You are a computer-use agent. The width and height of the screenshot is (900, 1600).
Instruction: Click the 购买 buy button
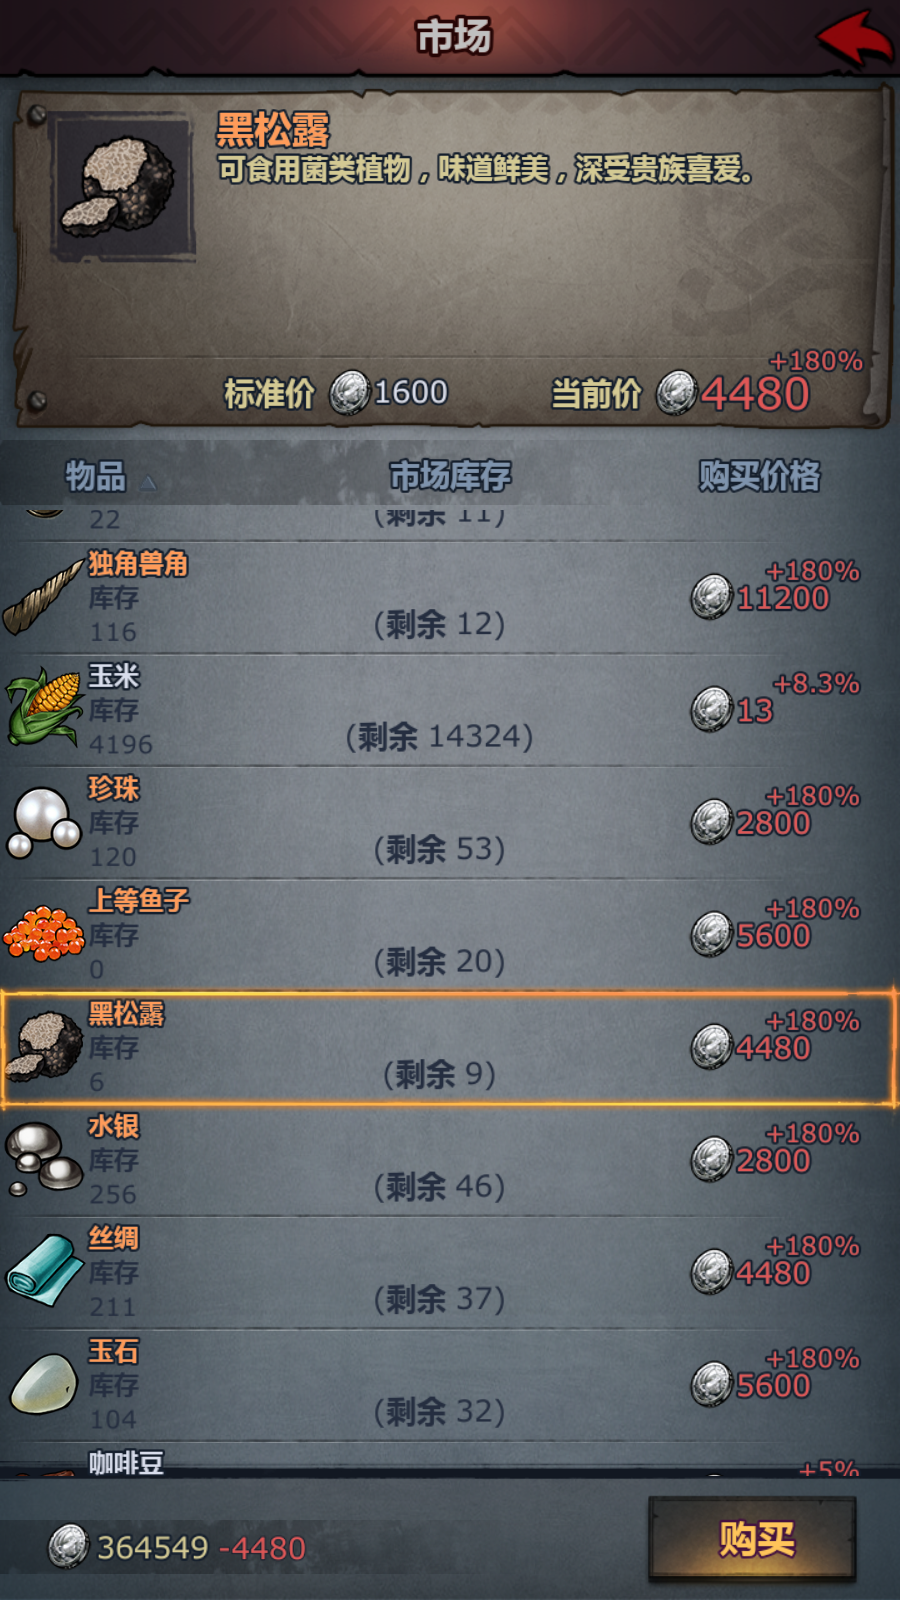tap(753, 1539)
